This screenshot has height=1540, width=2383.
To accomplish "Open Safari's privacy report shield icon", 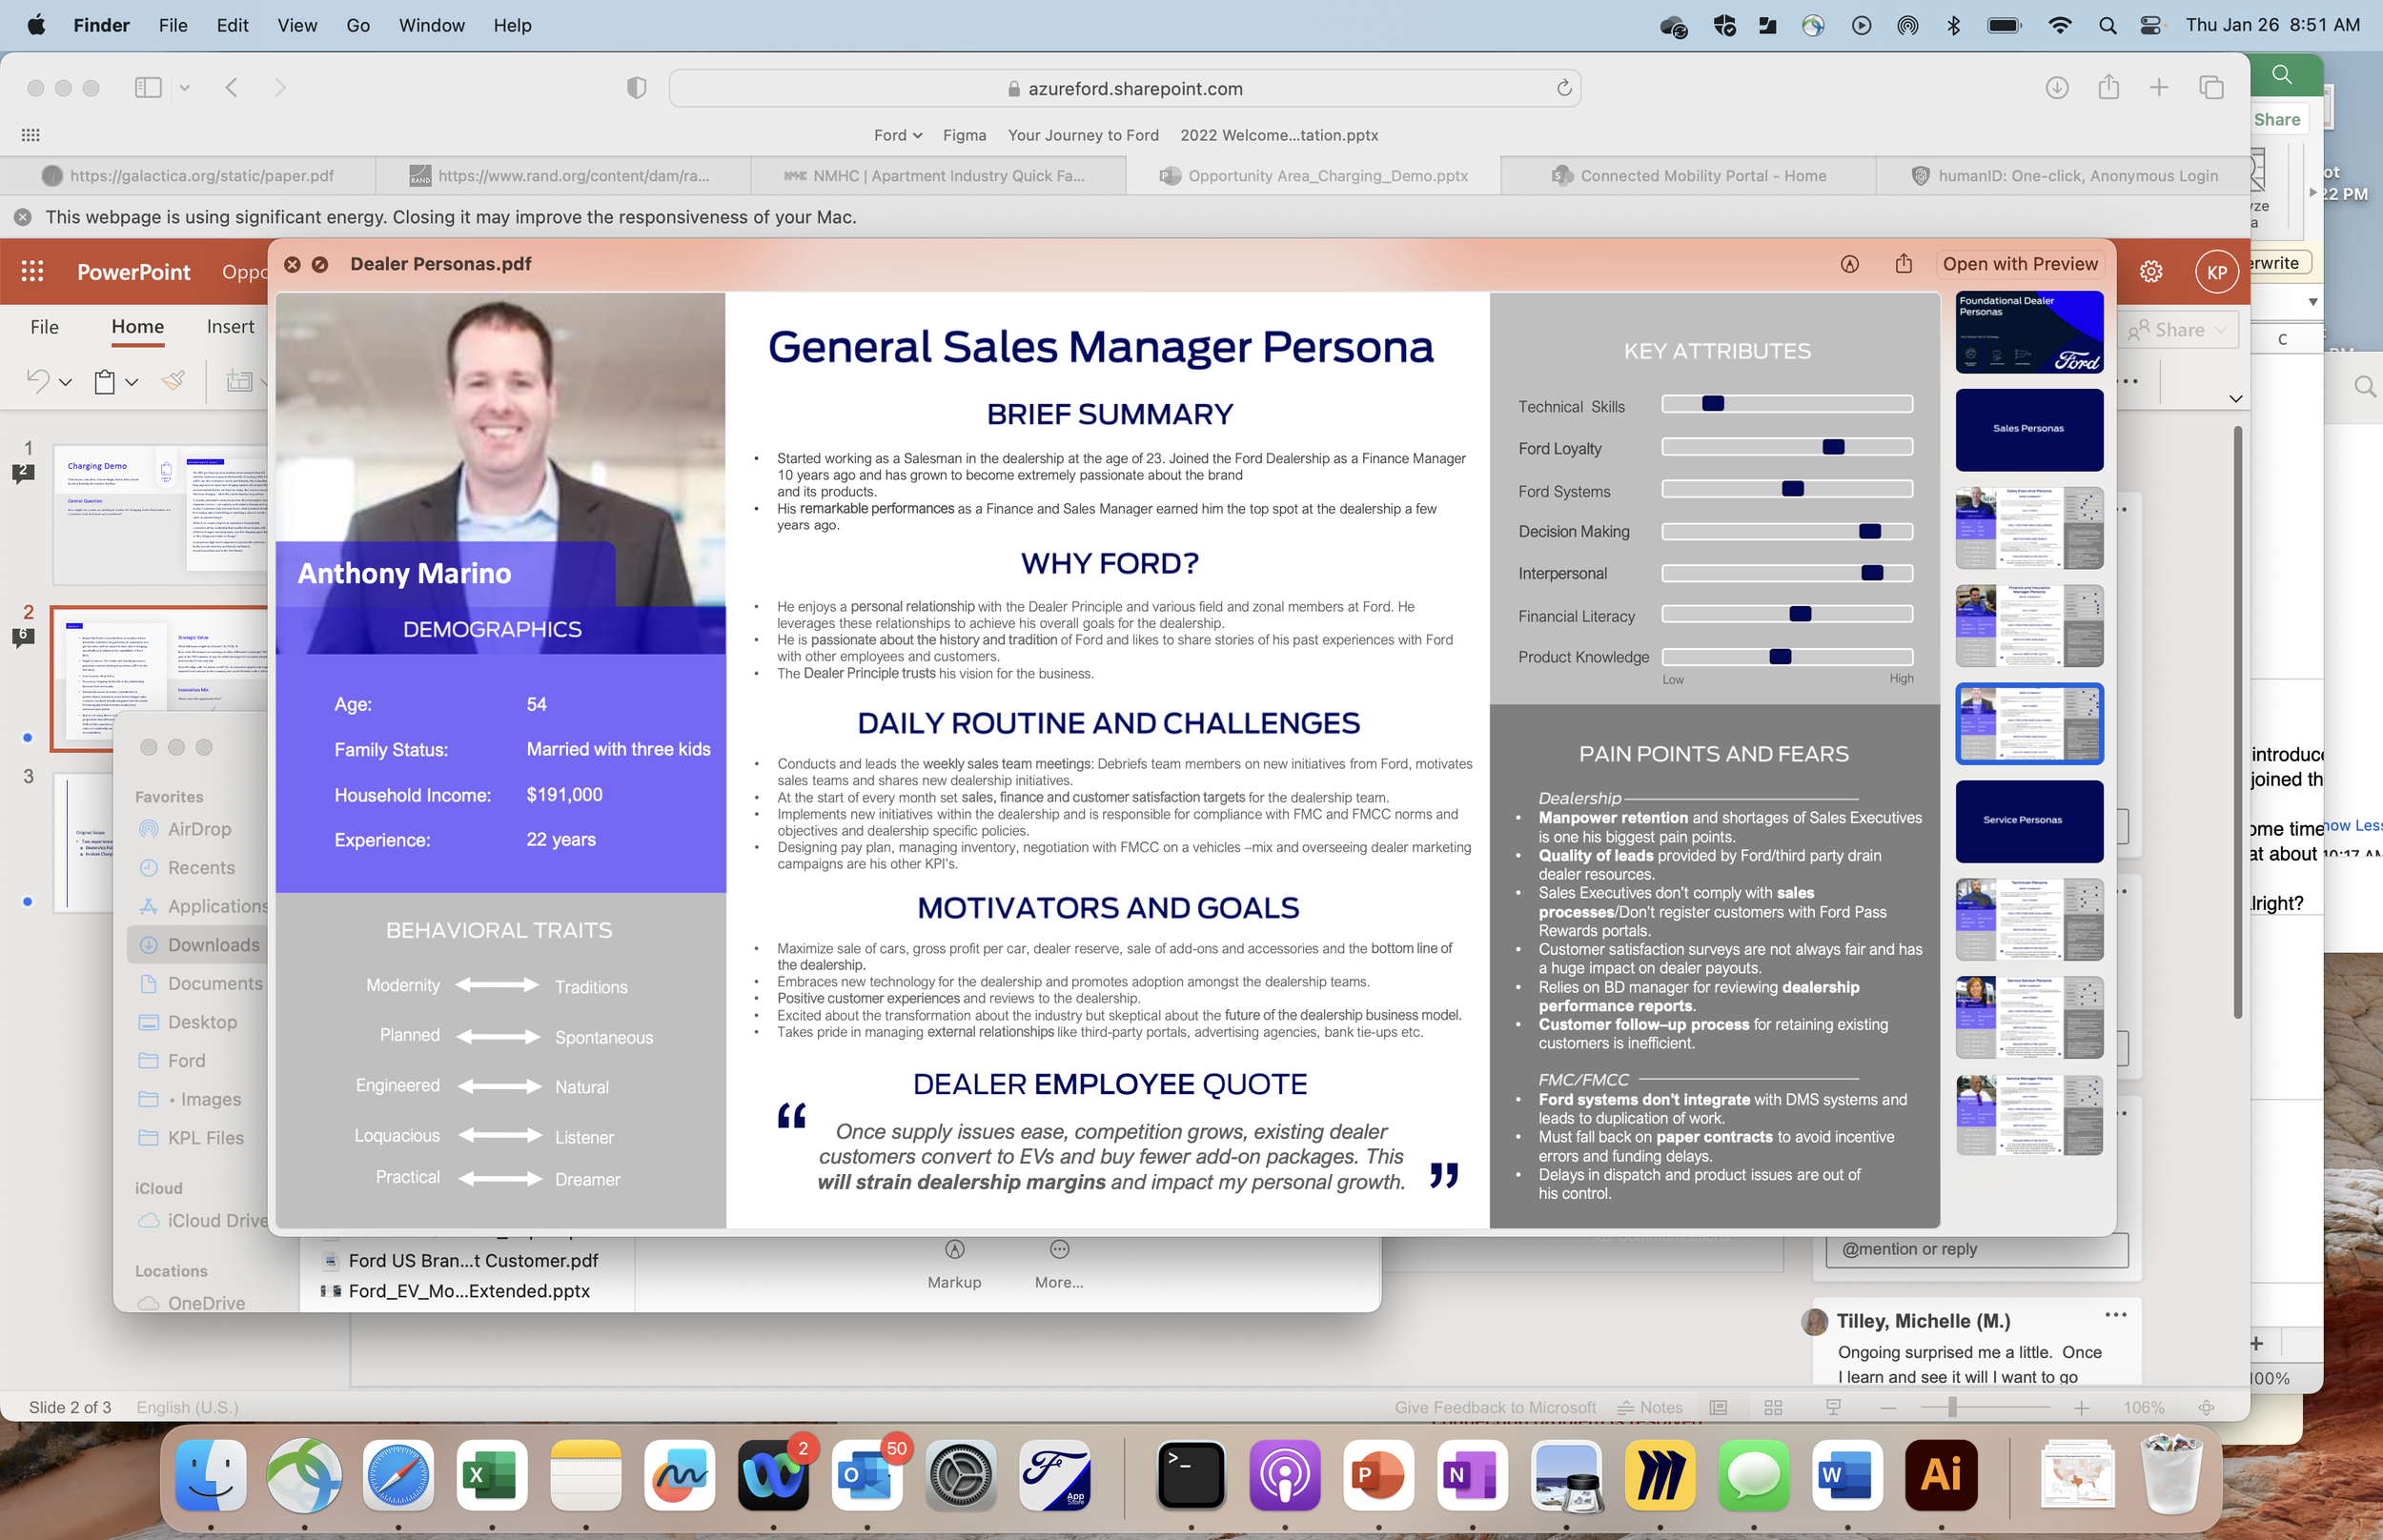I will tap(636, 88).
